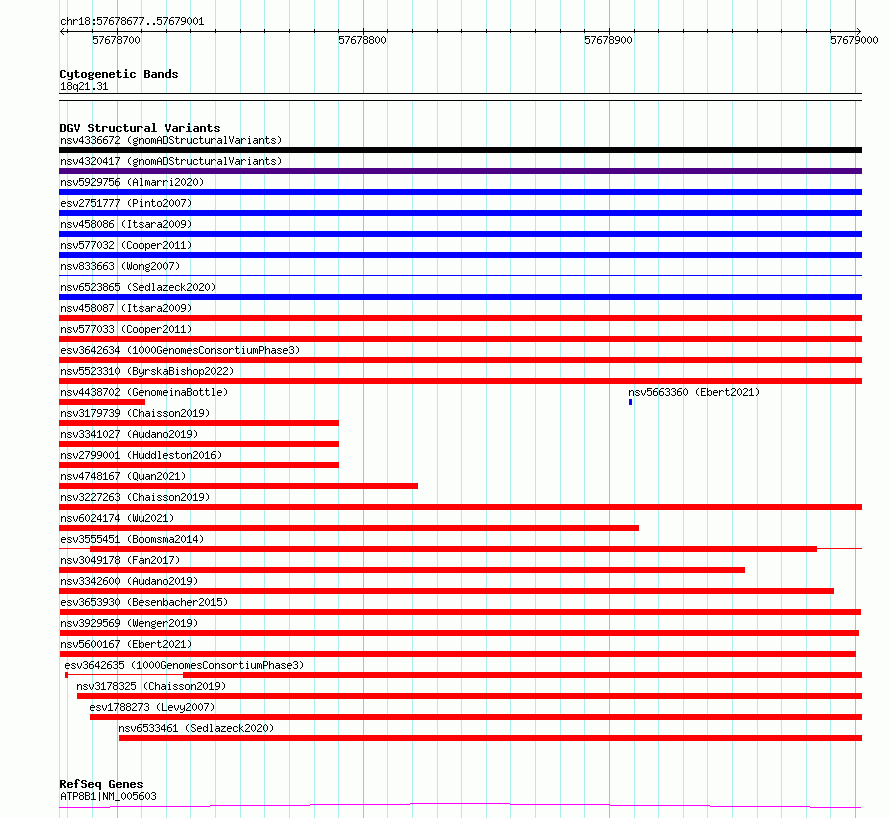Open nsv458087 (Itsara2009) variant label
Image resolution: width=890 pixels, height=818 pixels.
(126, 308)
